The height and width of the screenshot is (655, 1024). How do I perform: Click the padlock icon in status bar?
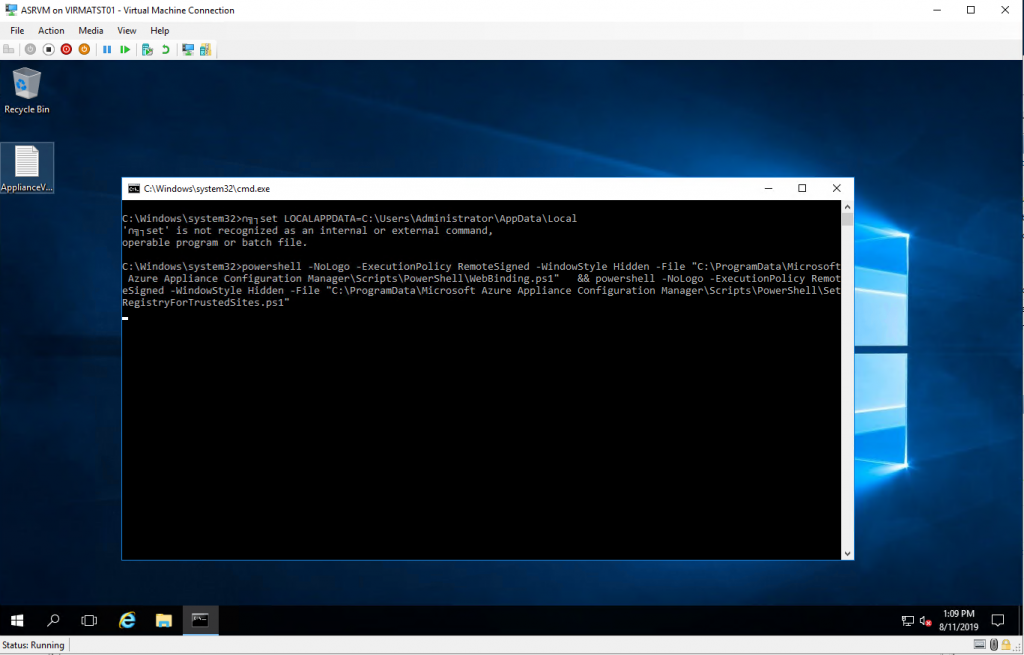tap(1006, 645)
